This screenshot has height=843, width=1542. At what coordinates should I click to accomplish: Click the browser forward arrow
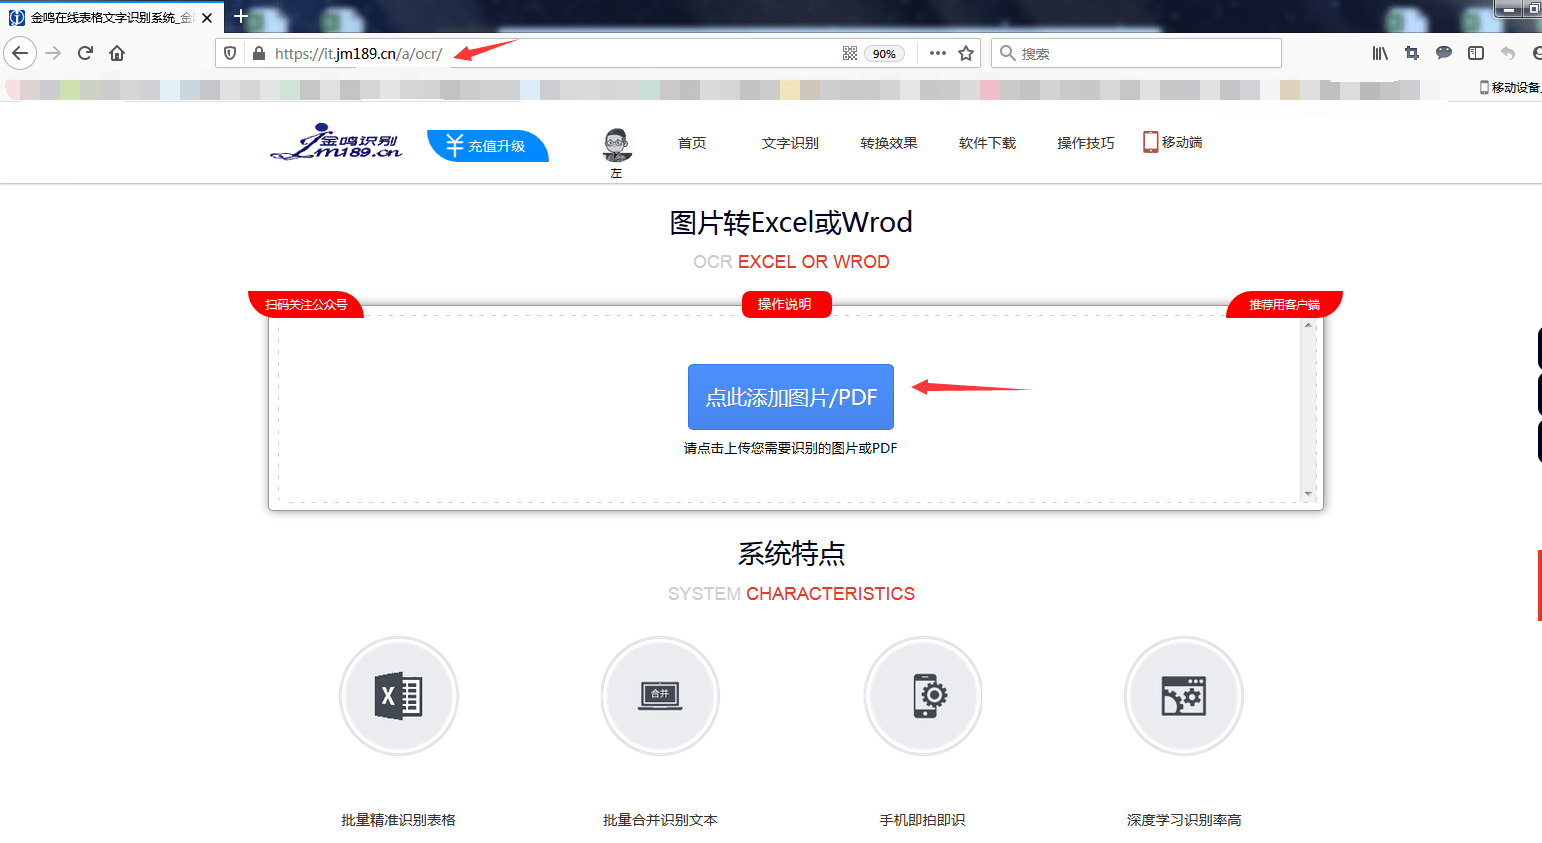pos(53,53)
